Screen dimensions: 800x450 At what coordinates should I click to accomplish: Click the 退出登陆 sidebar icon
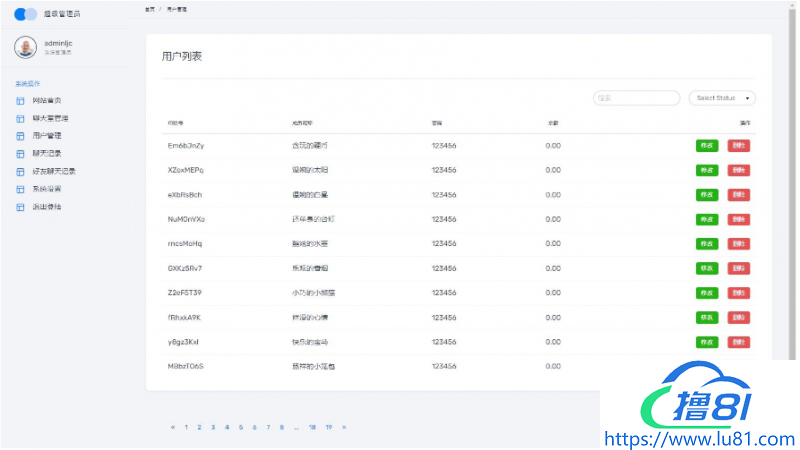20,207
